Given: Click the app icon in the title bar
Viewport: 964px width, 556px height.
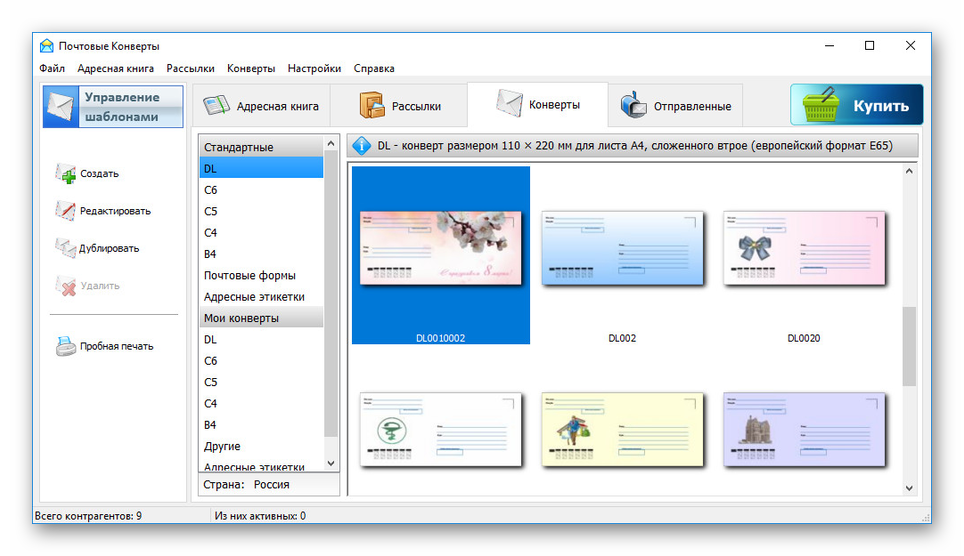Looking at the screenshot, I should (46, 46).
